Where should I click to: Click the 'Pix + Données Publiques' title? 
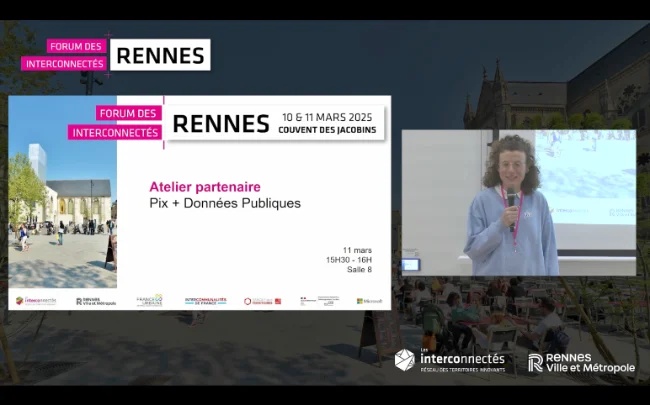pos(225,203)
